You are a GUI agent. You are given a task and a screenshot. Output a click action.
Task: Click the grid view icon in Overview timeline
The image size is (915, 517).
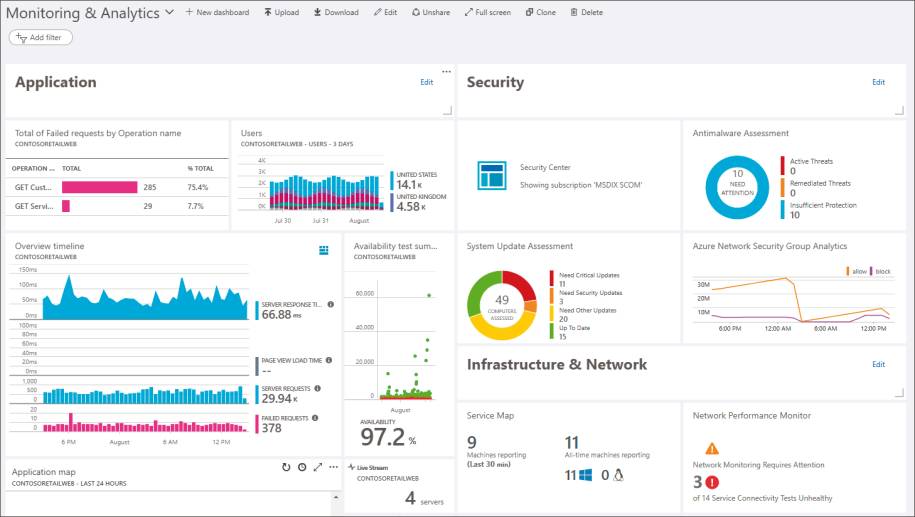coord(324,250)
